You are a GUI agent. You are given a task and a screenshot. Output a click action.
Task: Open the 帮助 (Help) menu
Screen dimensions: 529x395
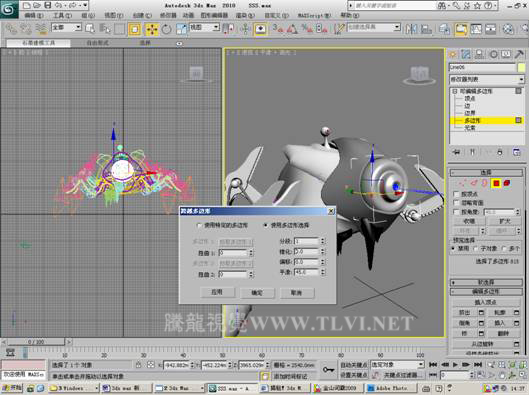[350, 16]
